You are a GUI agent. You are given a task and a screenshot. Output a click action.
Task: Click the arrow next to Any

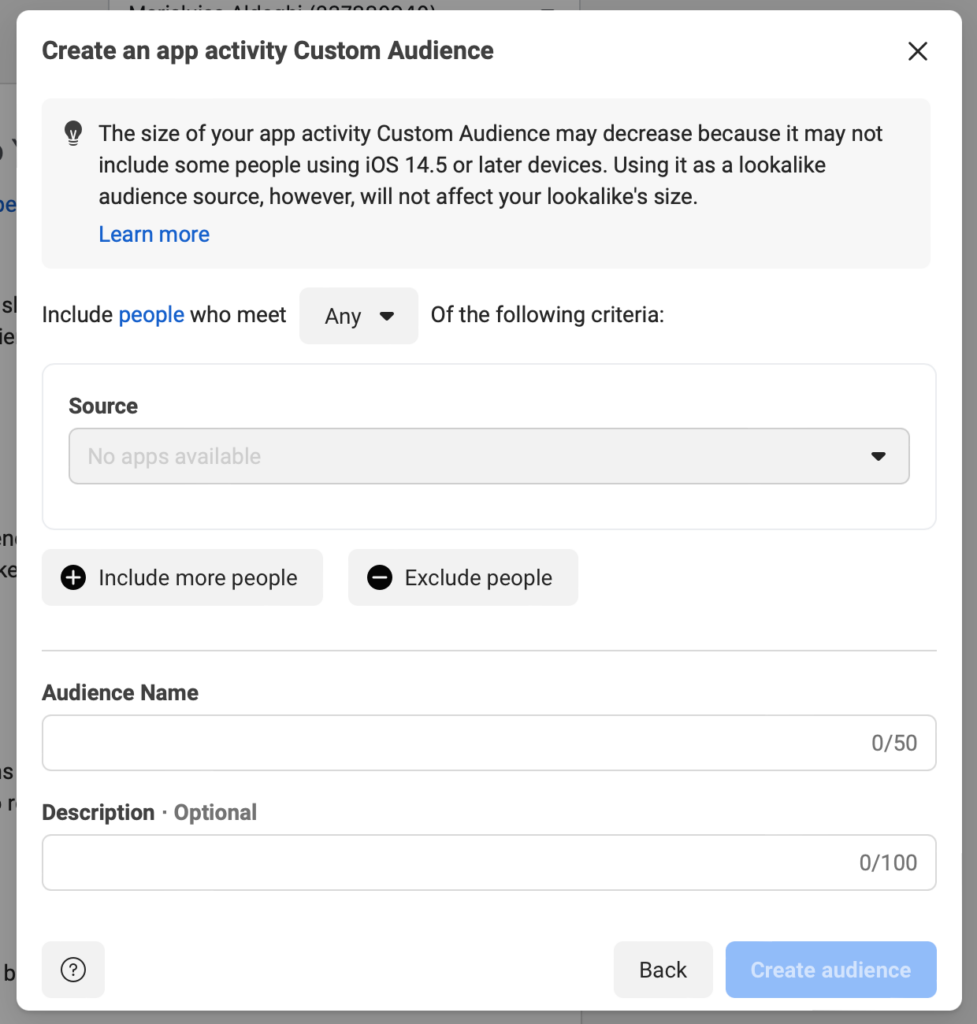coord(387,316)
